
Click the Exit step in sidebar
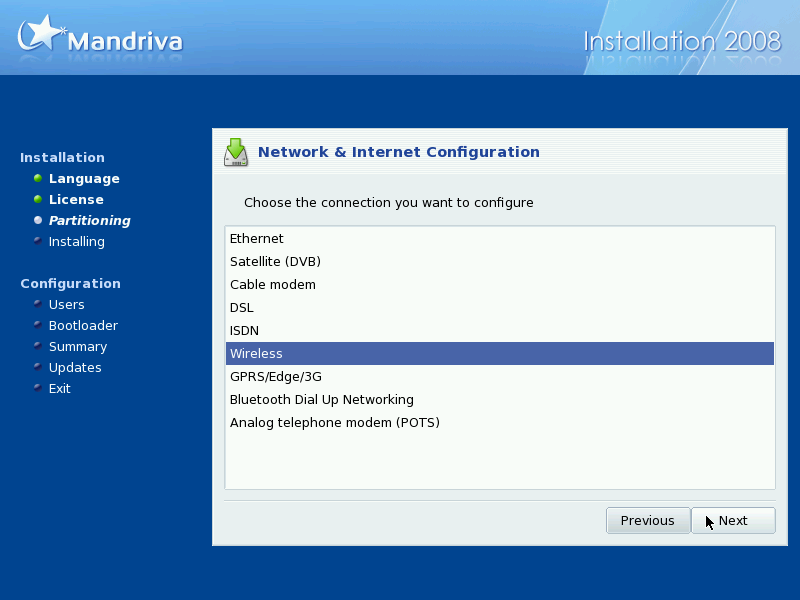pyautogui.click(x=59, y=389)
